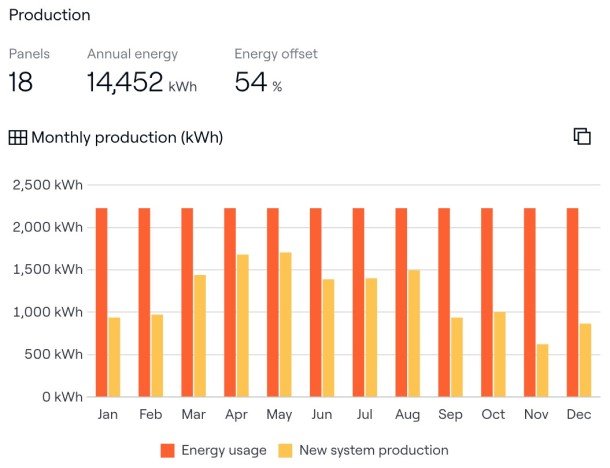Click the Panels count 18
Screen dimensions: 610x468
click(20, 83)
